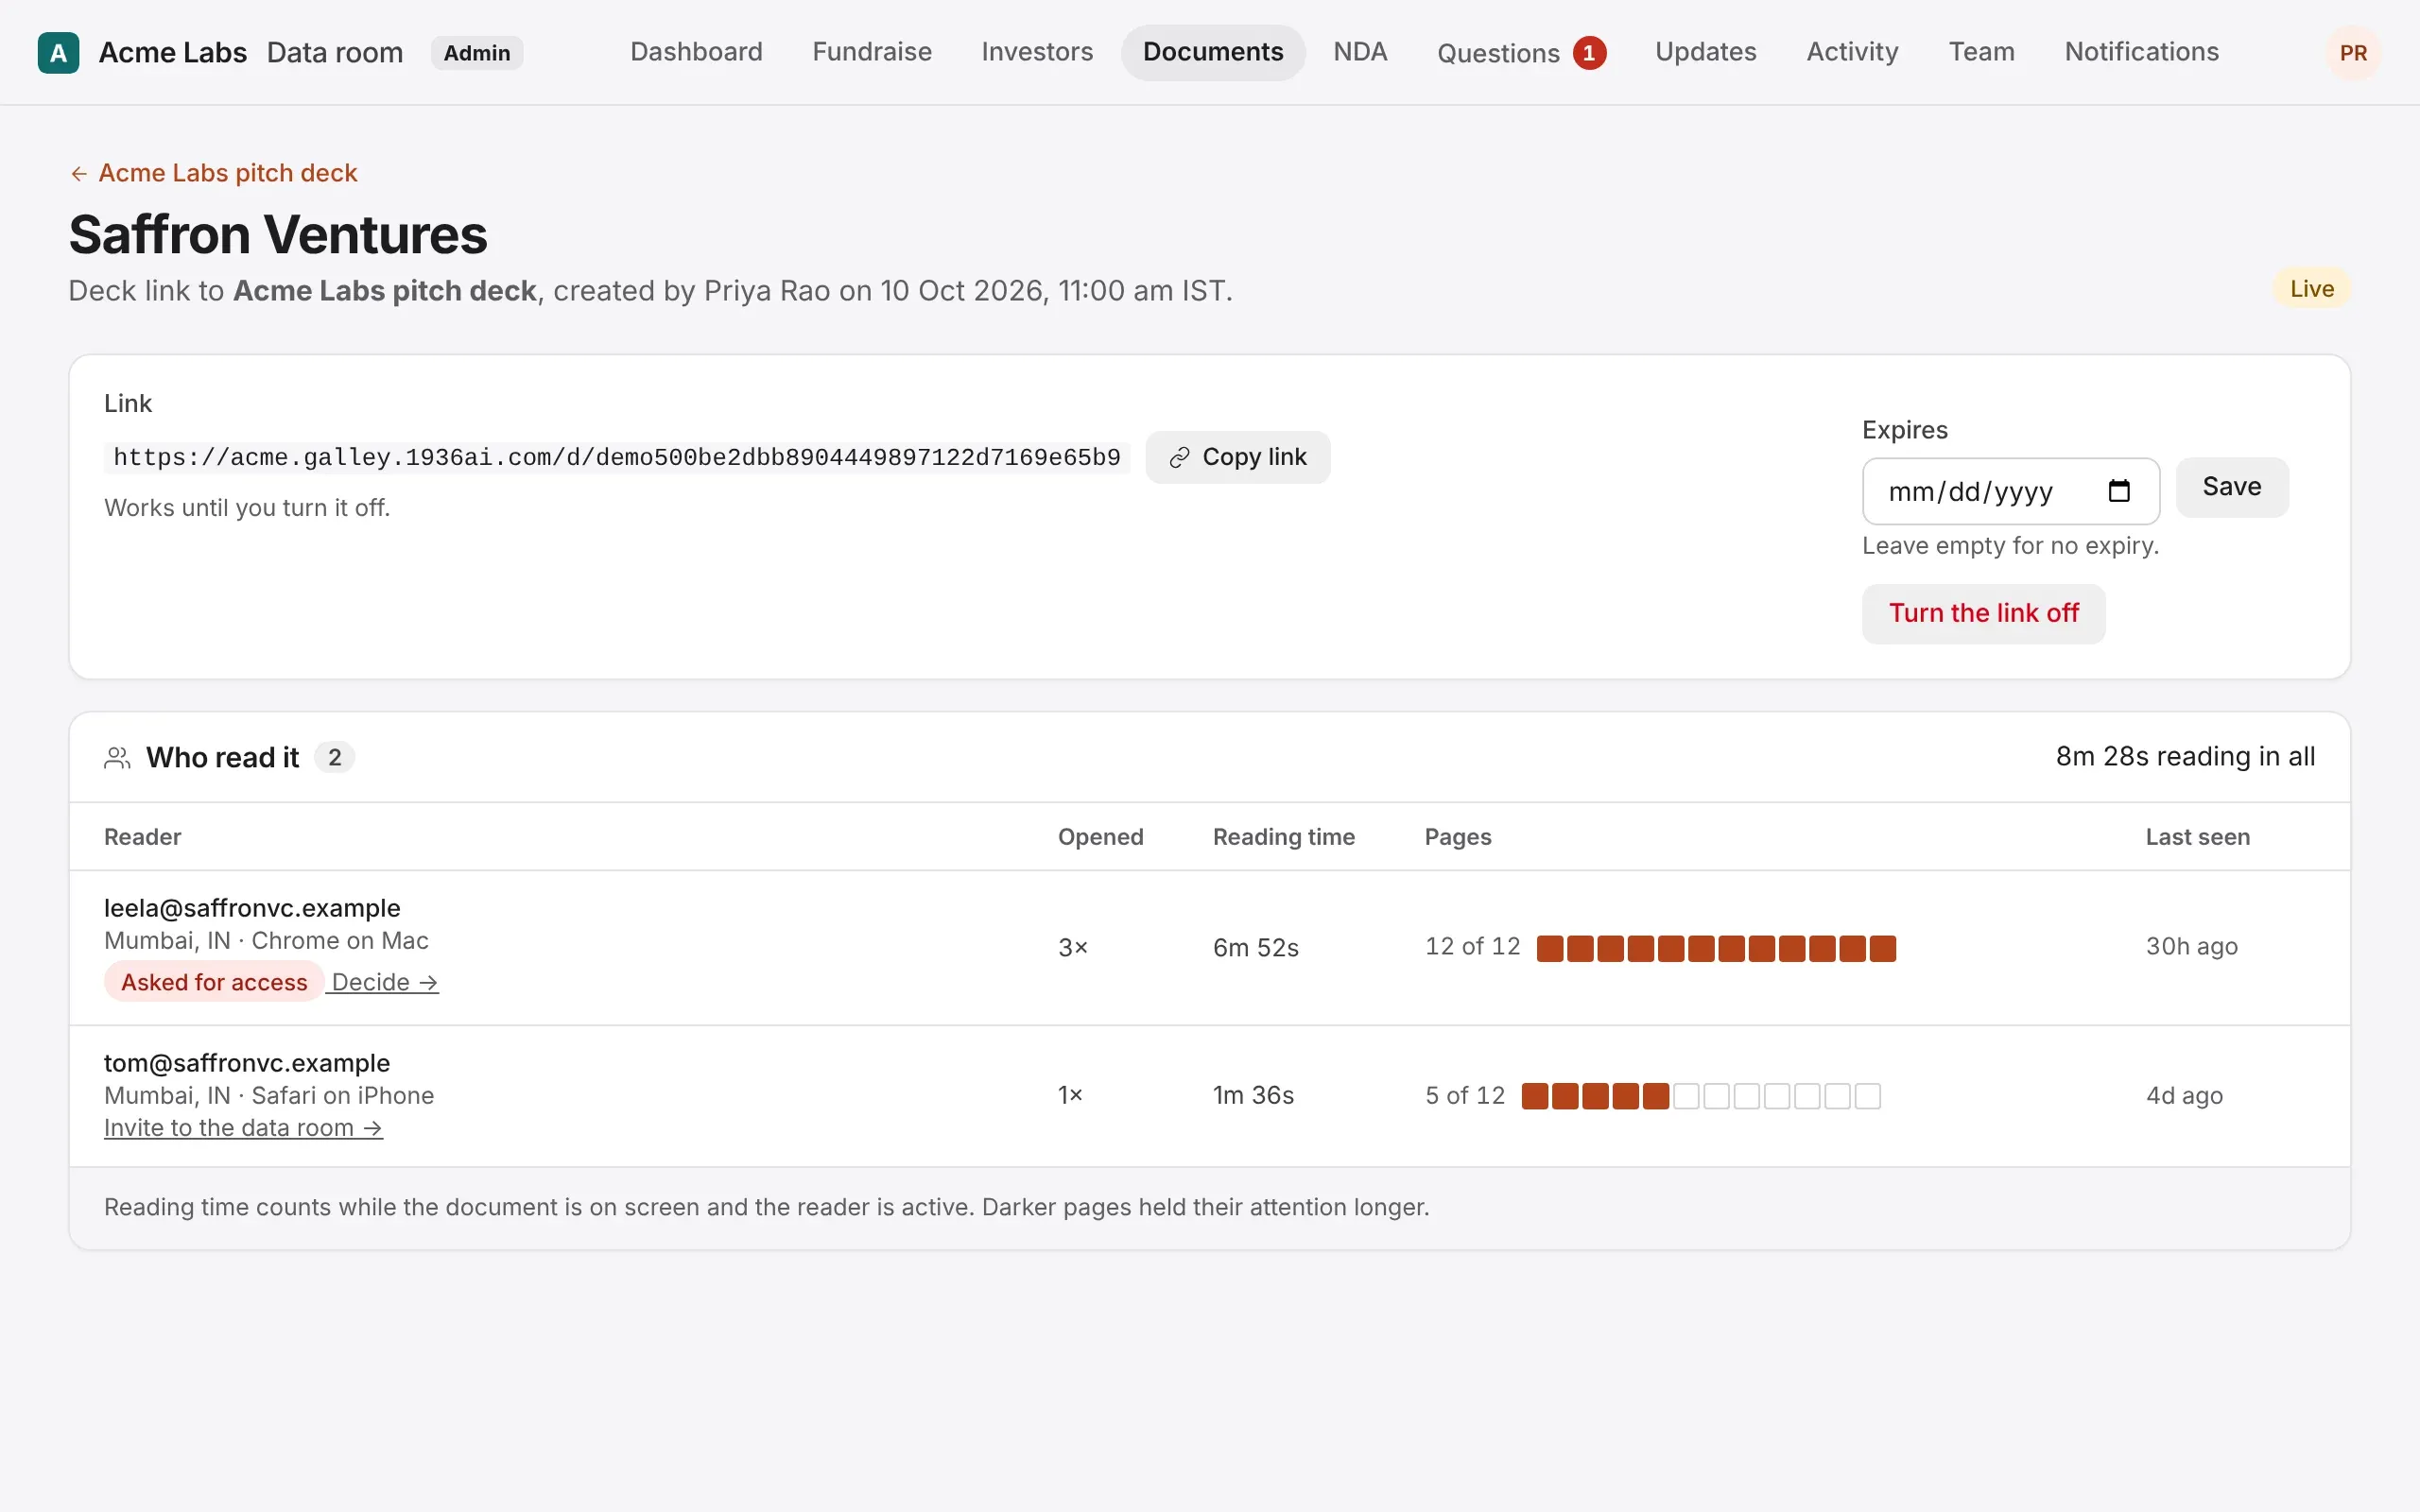
Task: Click the 4d ago last seen value
Action: (2184, 1095)
